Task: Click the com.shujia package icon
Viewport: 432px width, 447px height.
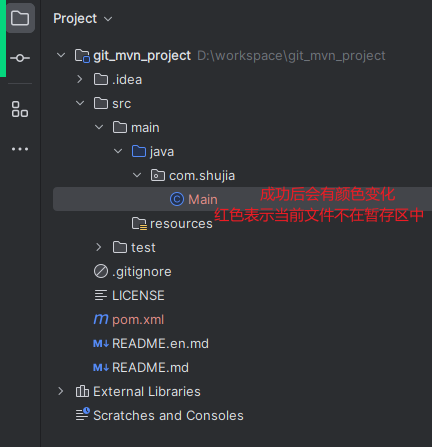Action: click(158, 175)
